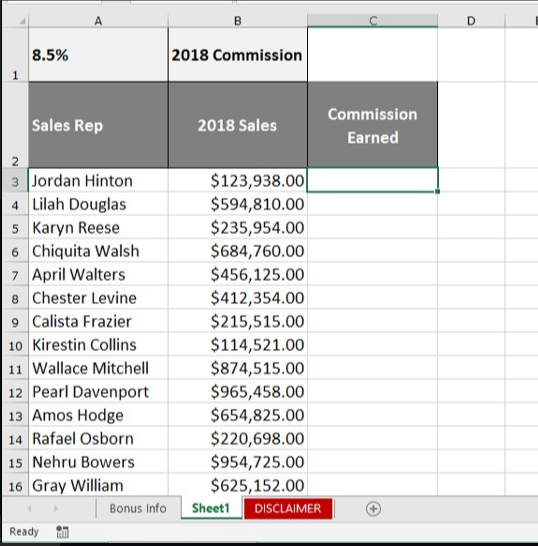
Task: Click previous sheet navigation arrow
Action: point(30,509)
